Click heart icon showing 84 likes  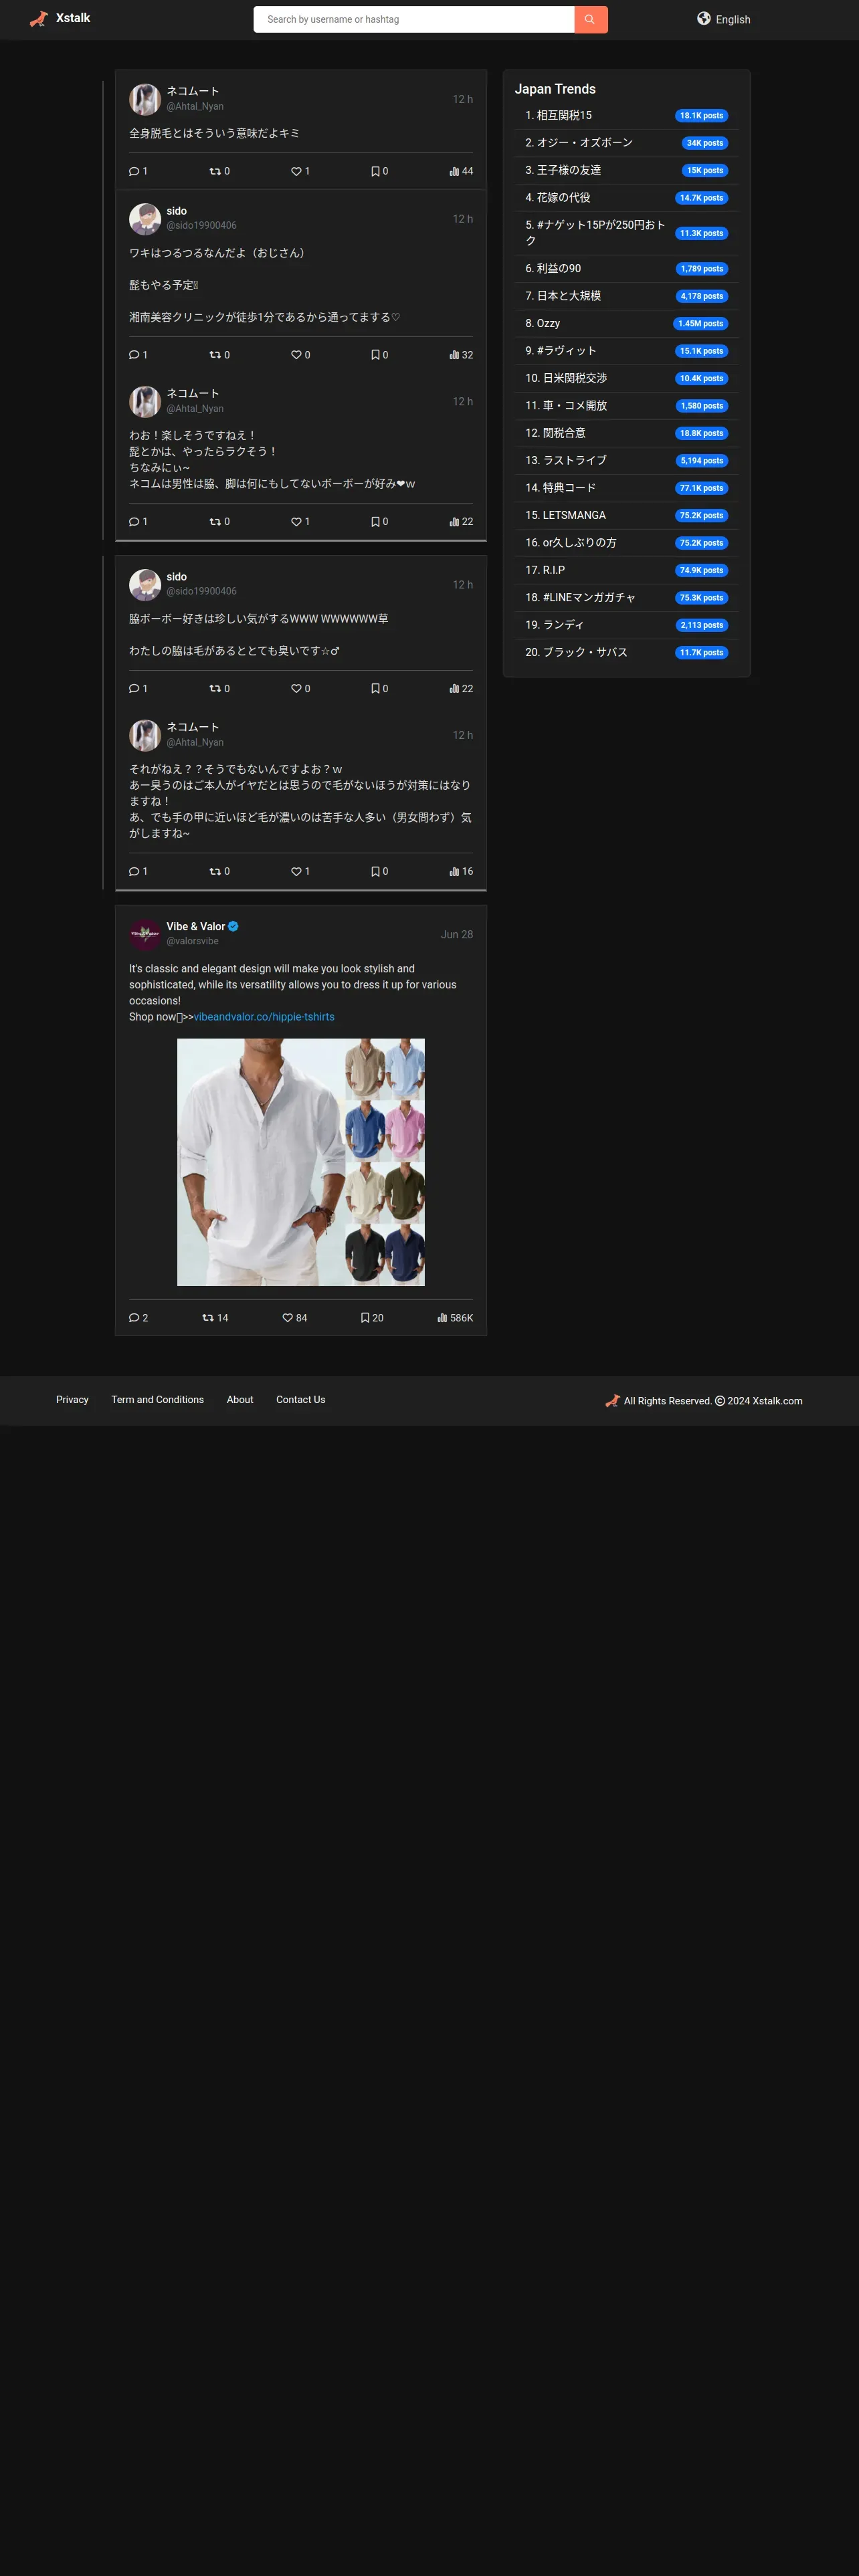point(288,1318)
